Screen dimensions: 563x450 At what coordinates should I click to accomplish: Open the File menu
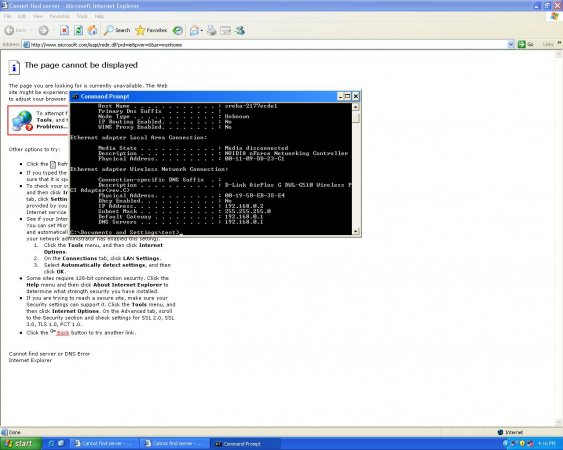(x=7, y=16)
